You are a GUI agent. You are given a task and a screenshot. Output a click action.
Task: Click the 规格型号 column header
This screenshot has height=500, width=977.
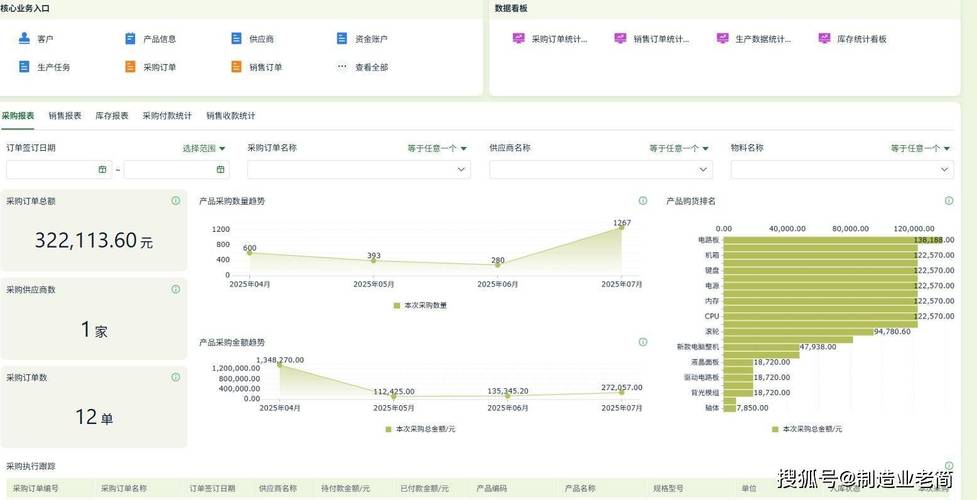(669, 488)
